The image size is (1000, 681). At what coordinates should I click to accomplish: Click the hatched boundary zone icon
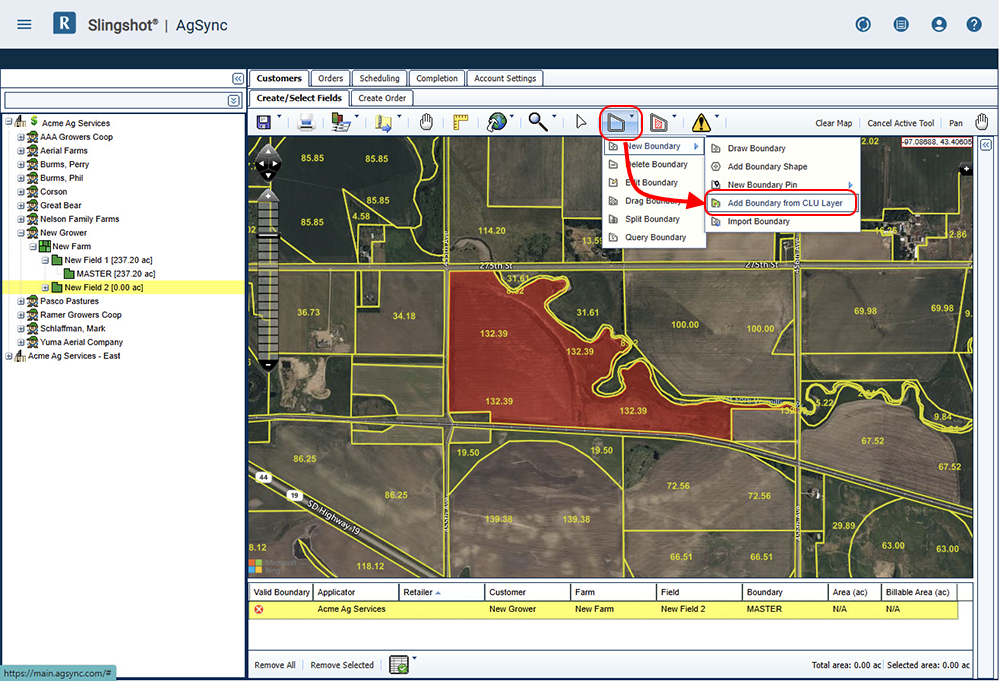[x=659, y=122]
